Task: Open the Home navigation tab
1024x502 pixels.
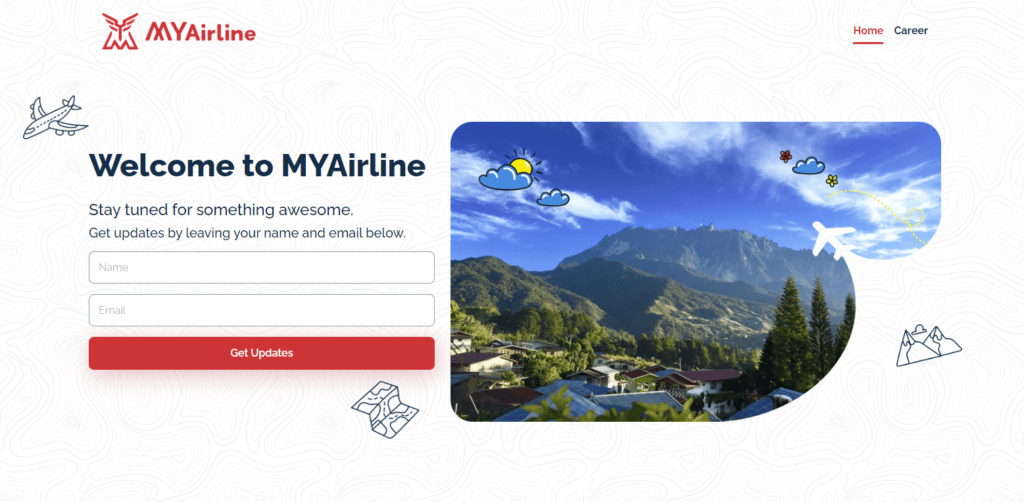Action: [x=868, y=31]
